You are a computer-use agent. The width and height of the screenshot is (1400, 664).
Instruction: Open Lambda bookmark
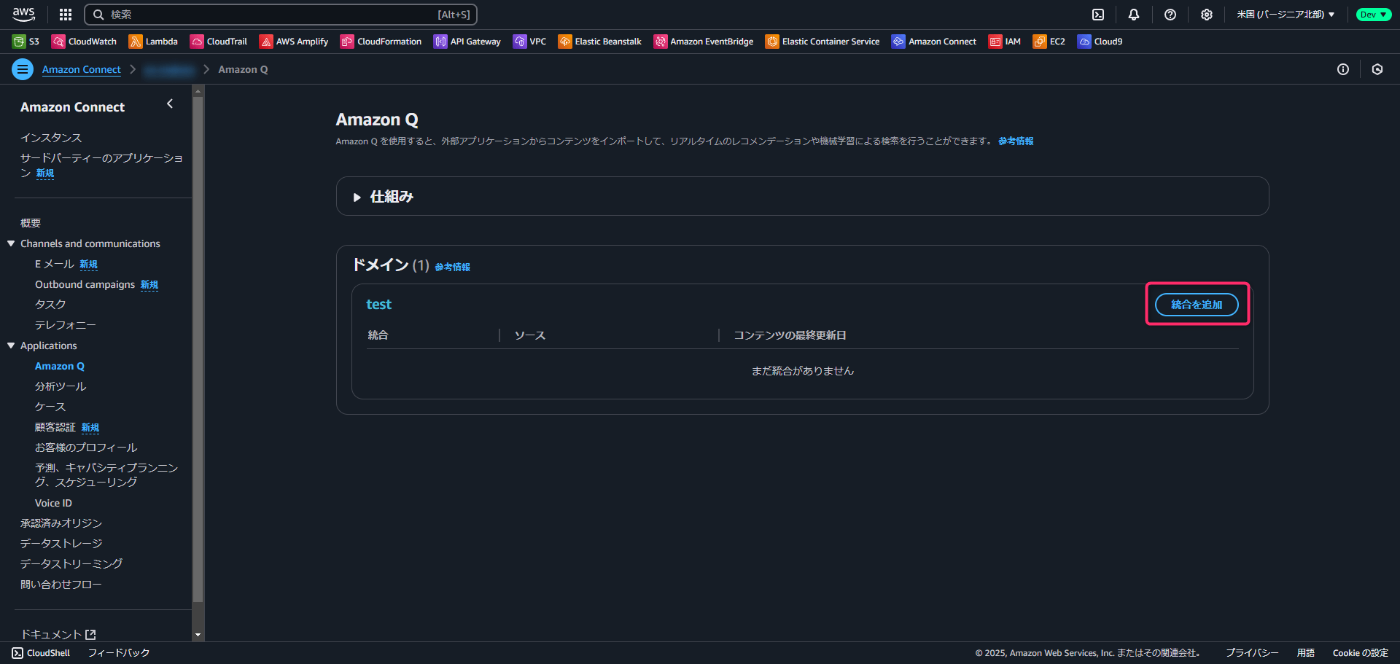coord(153,42)
